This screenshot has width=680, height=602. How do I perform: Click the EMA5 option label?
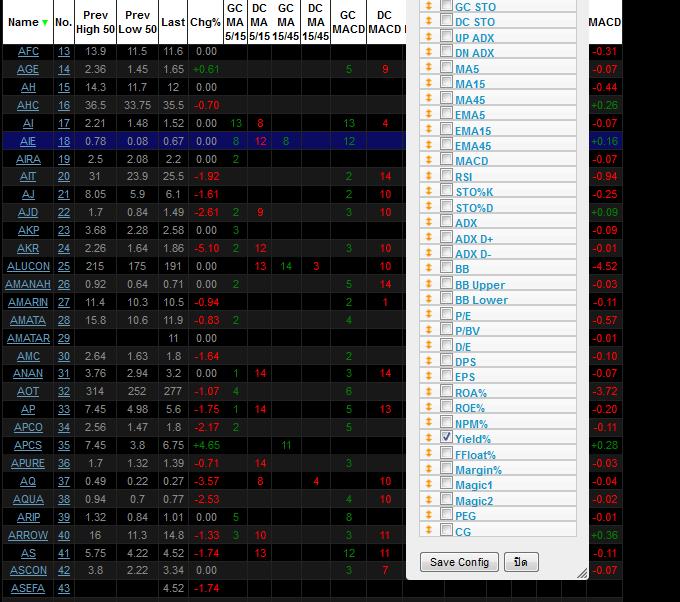[470, 115]
